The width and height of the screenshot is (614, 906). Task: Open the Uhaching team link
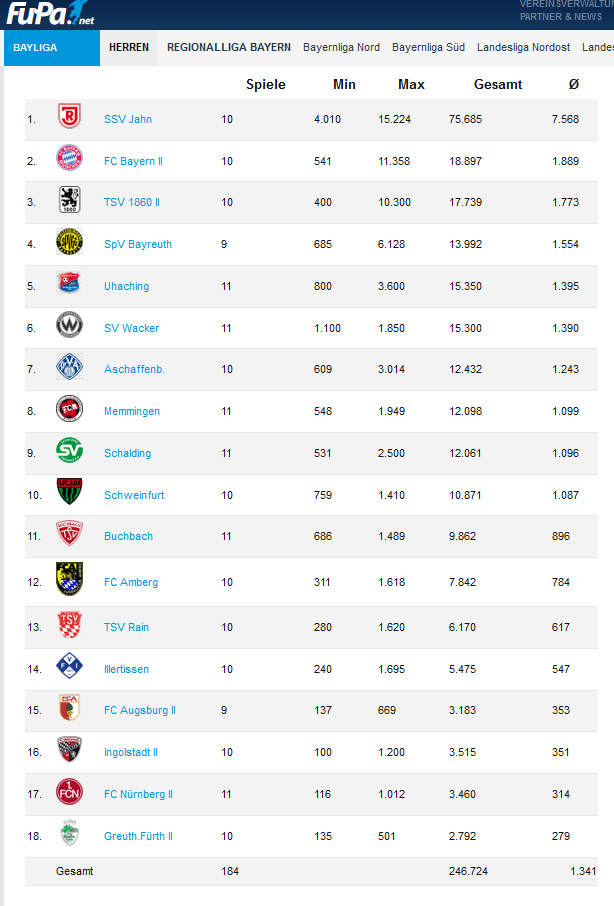click(x=126, y=287)
